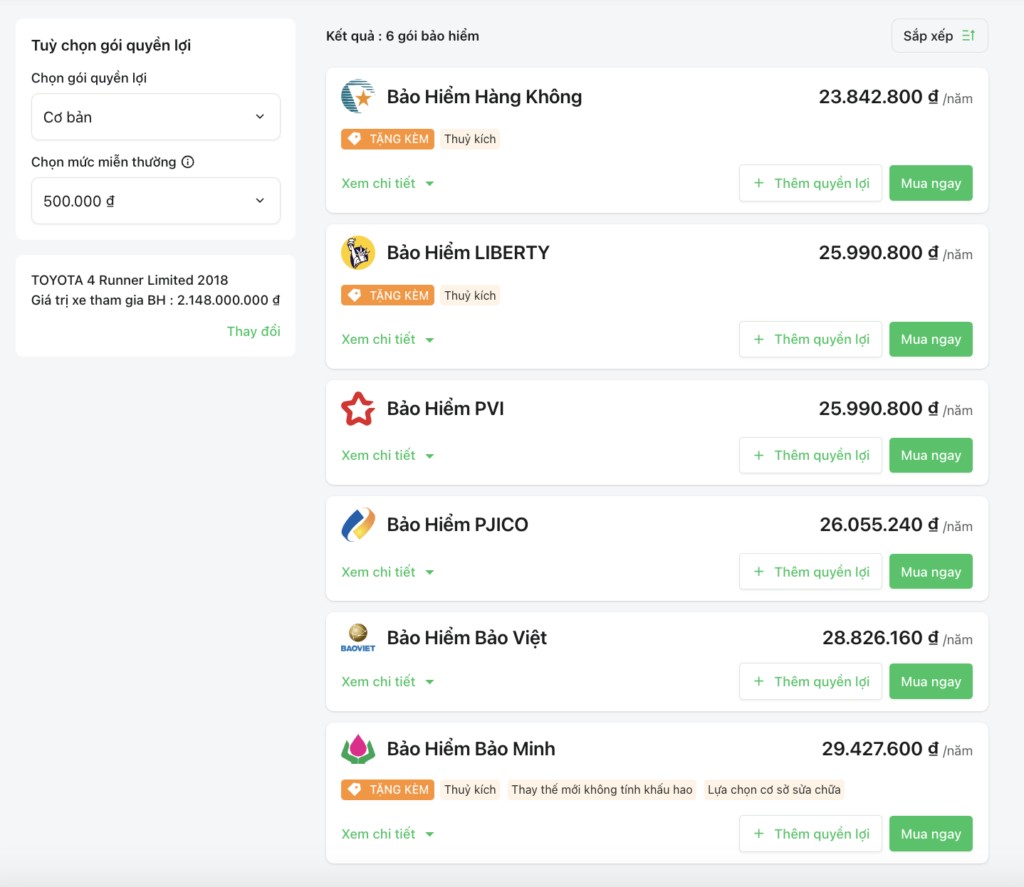1024x887 pixels.
Task: Click the Bảo Hiểm PJICO logo
Action: [x=358, y=524]
